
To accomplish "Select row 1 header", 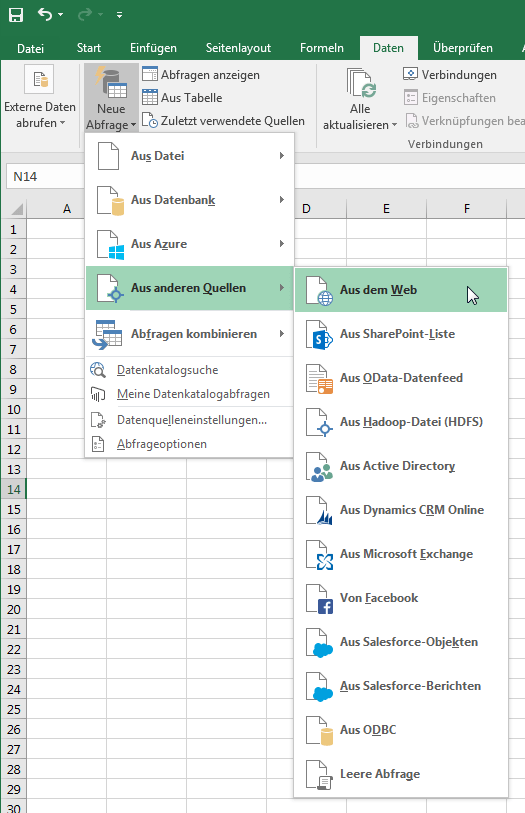I will [13, 230].
